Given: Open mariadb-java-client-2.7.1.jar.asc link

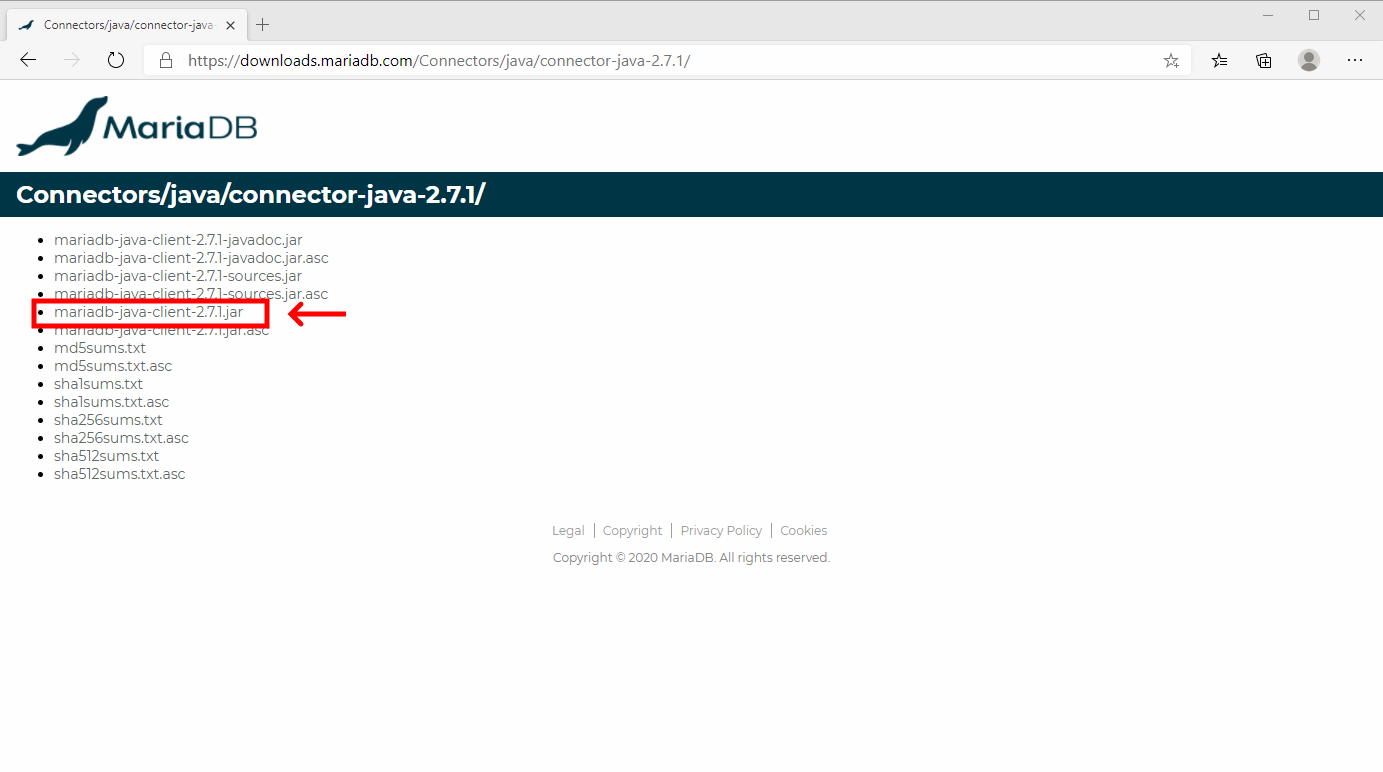Looking at the screenshot, I should pos(161,330).
